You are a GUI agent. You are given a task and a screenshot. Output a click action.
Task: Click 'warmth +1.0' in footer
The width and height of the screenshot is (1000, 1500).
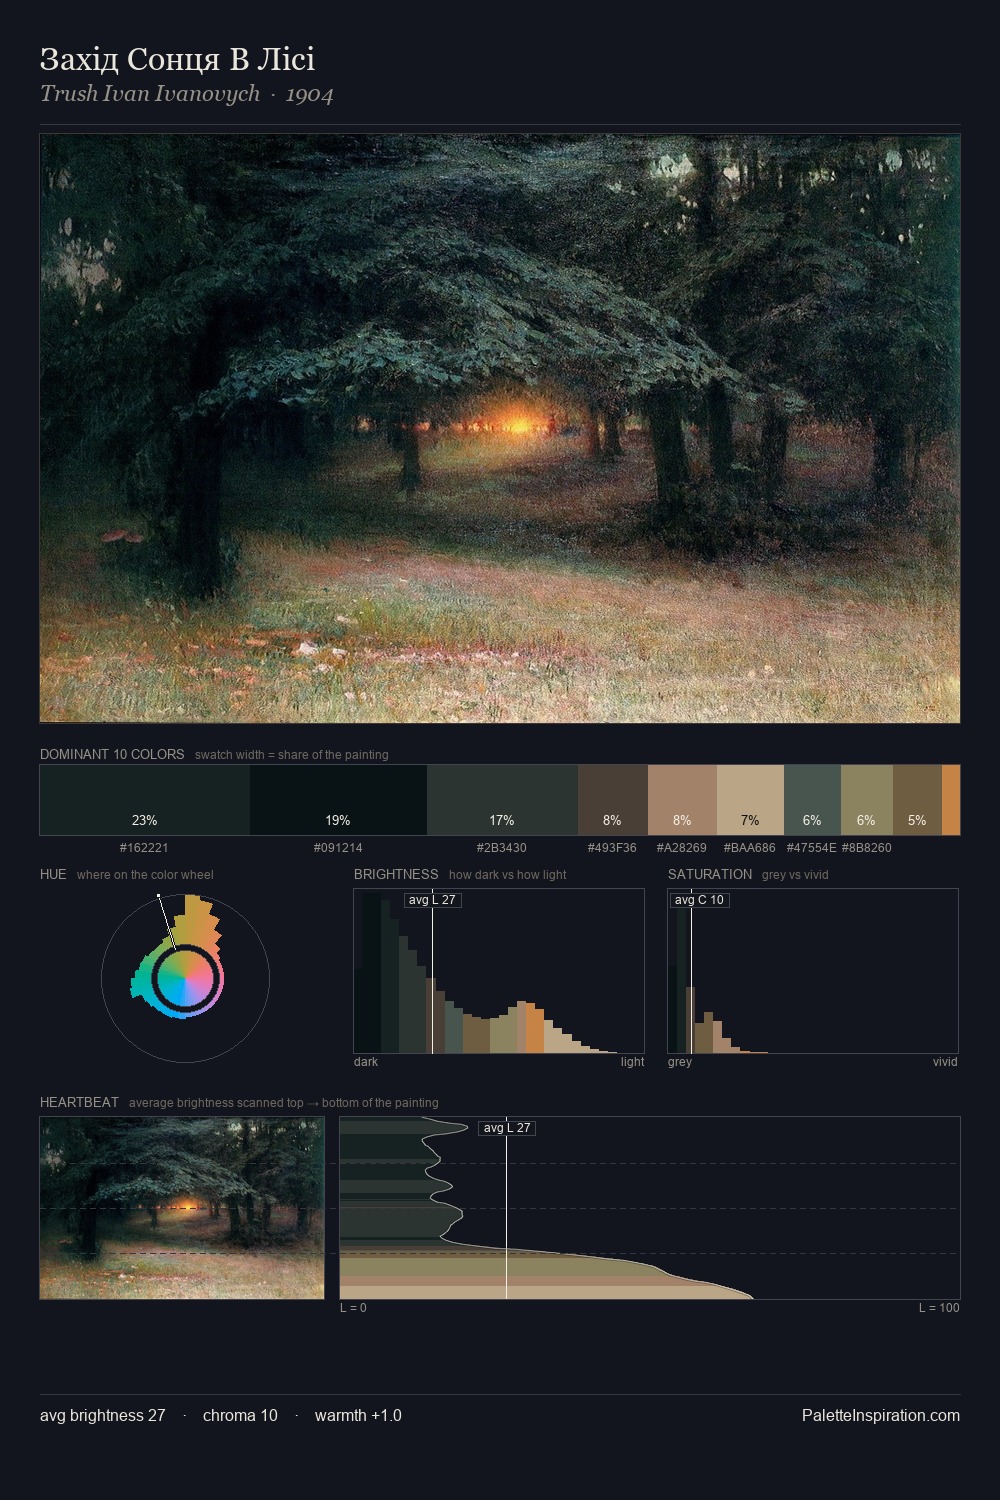(x=358, y=1415)
